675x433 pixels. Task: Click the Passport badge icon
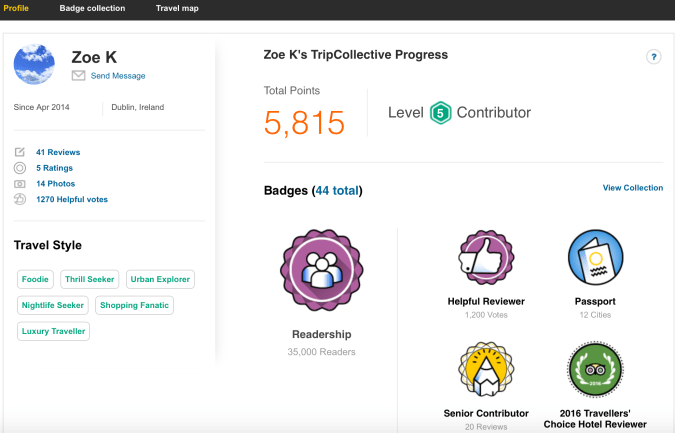click(x=596, y=258)
